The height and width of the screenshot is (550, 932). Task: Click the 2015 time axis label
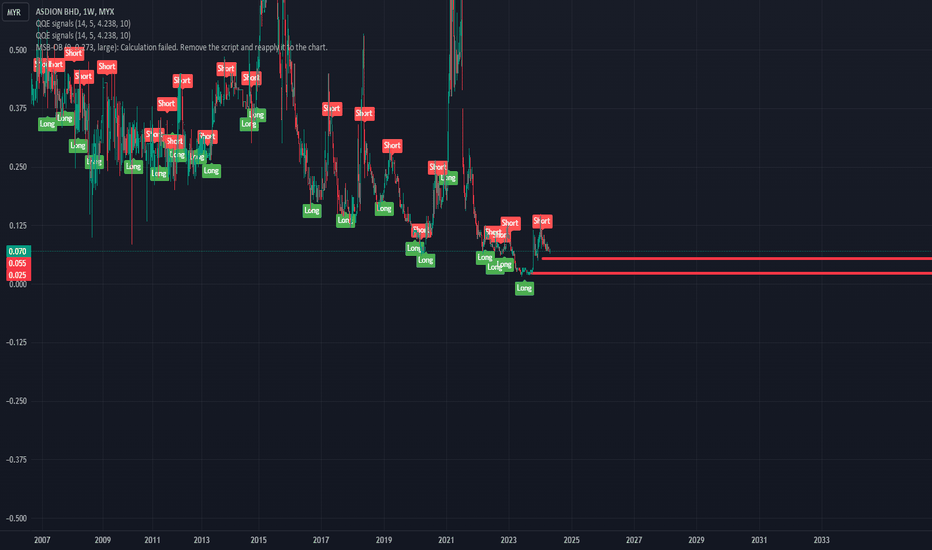click(x=259, y=540)
